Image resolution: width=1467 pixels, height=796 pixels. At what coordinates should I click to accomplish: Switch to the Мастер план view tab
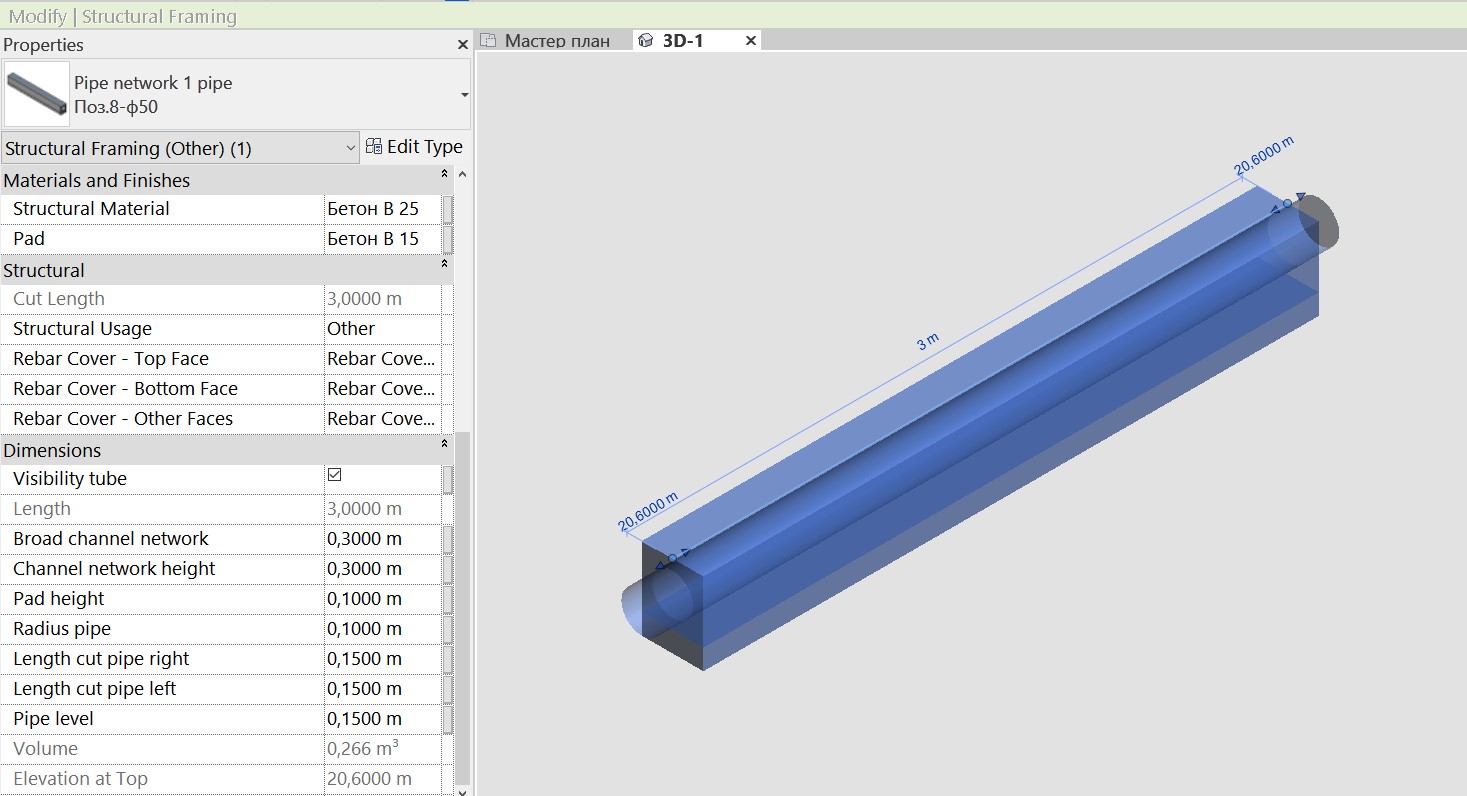tap(545, 41)
